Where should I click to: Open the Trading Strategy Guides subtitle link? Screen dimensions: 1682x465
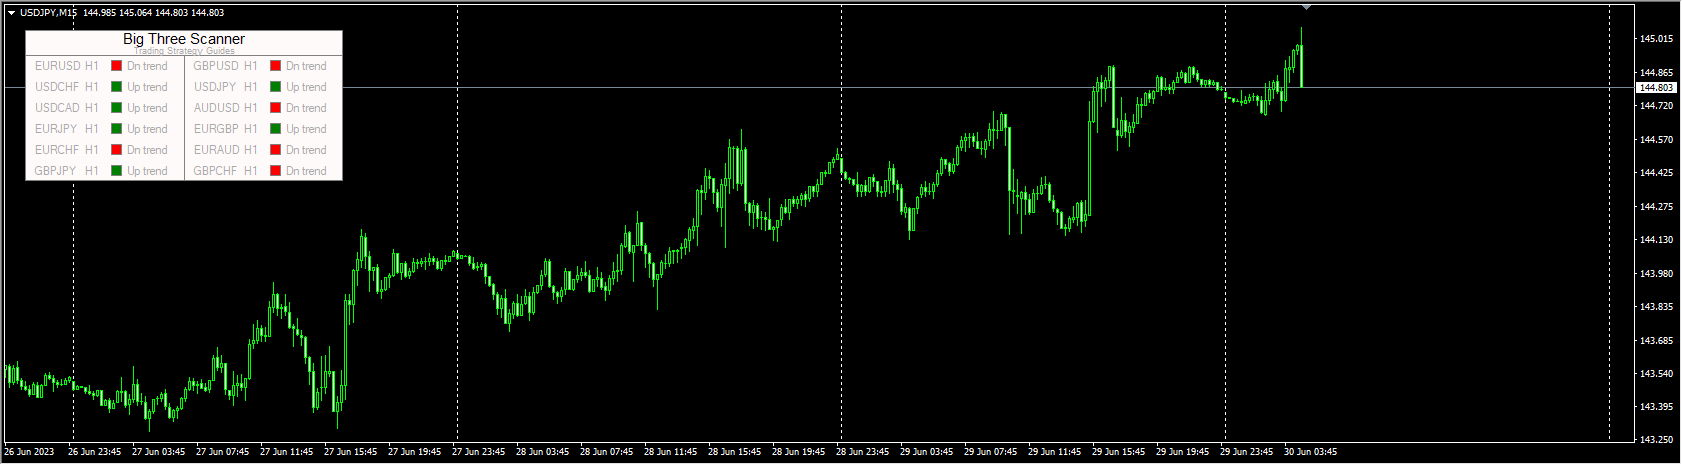pyautogui.click(x=185, y=51)
